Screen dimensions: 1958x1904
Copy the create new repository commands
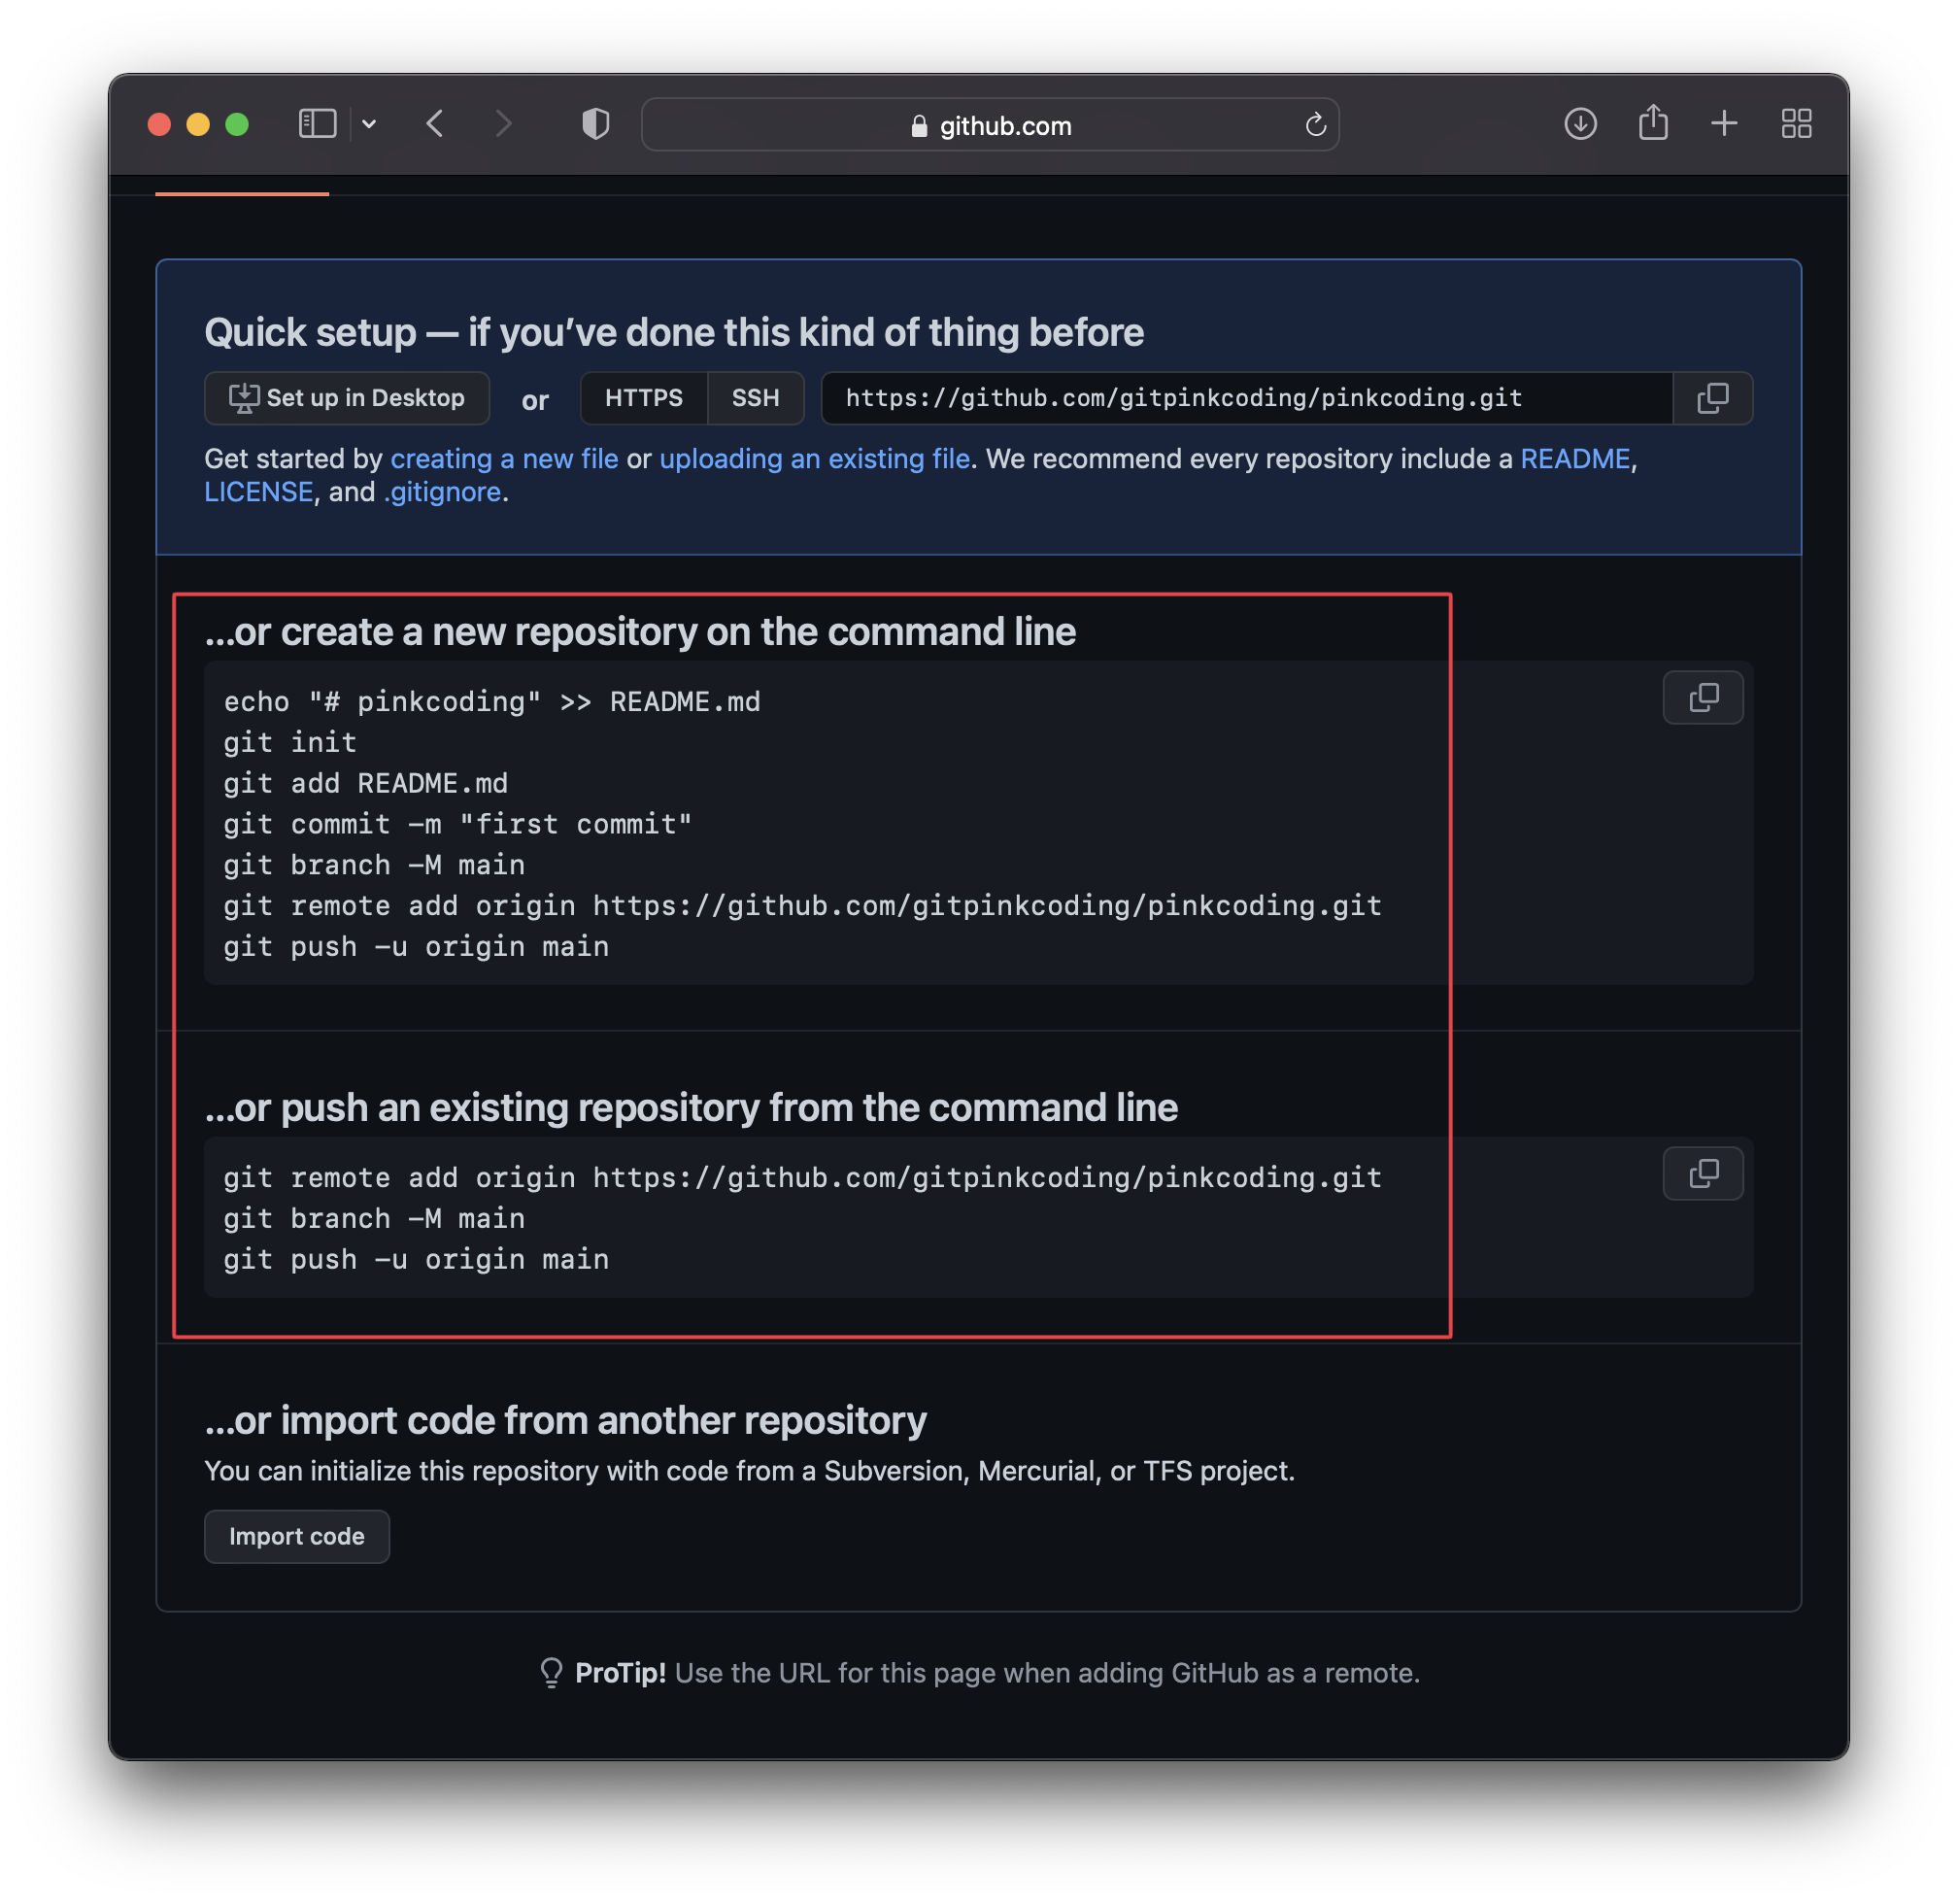[1703, 697]
